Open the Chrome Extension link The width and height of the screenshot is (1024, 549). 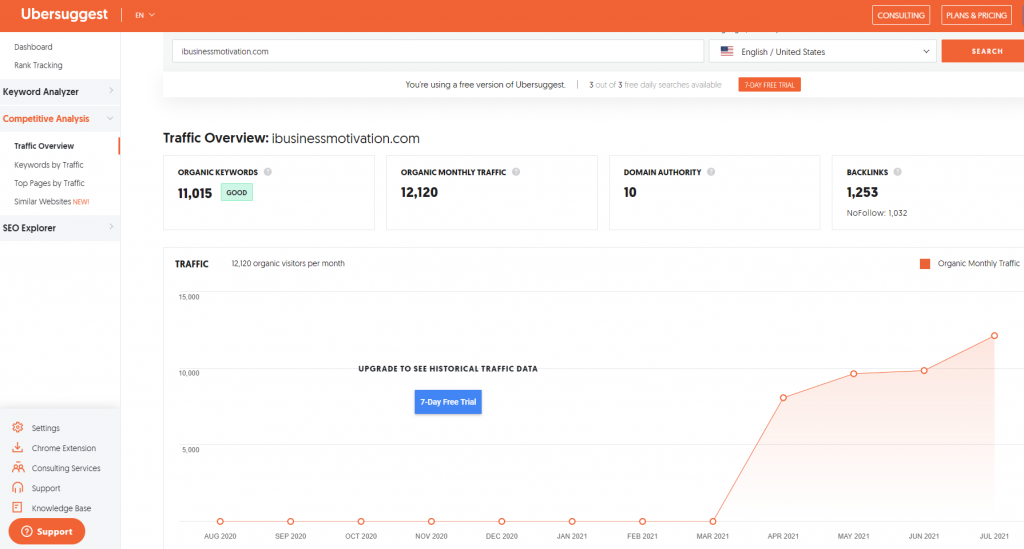click(x=64, y=448)
